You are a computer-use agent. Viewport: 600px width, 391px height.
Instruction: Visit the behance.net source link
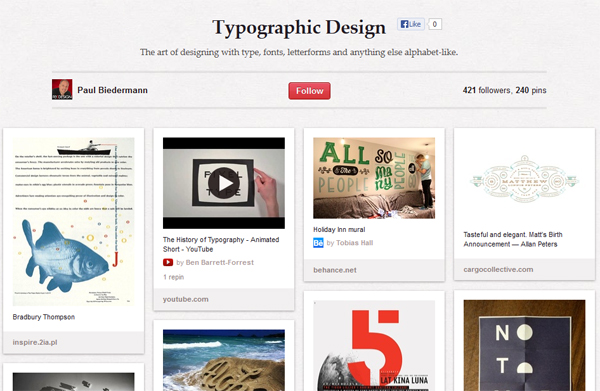tap(335, 270)
